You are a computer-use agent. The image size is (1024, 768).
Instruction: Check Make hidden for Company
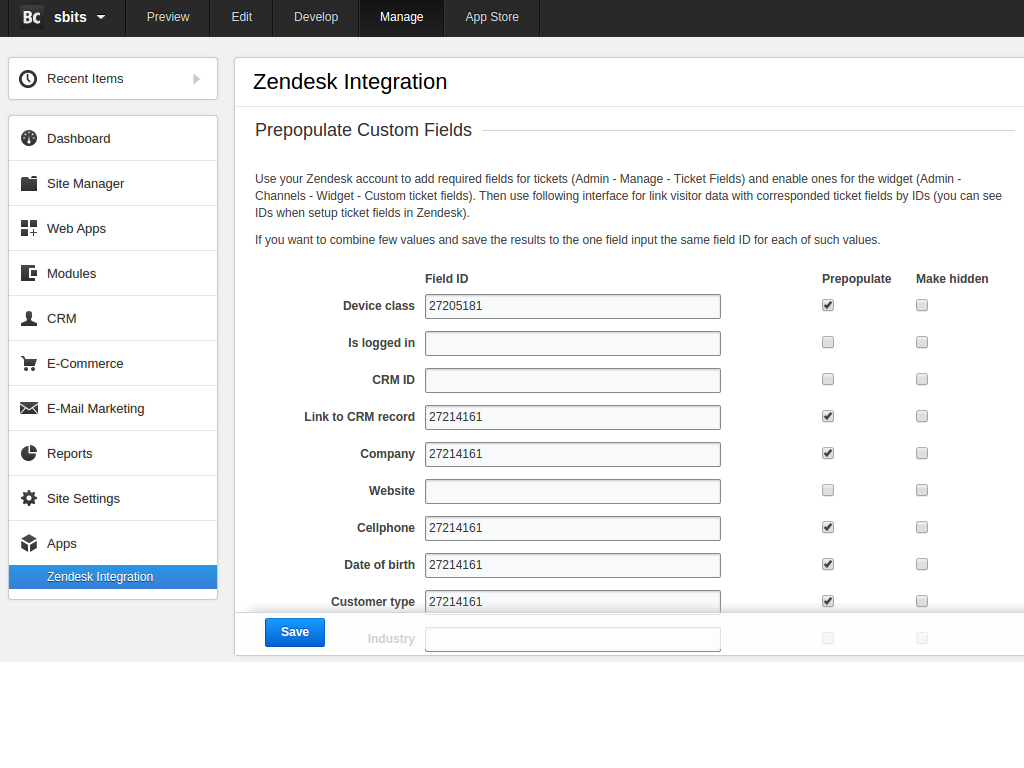(x=922, y=453)
